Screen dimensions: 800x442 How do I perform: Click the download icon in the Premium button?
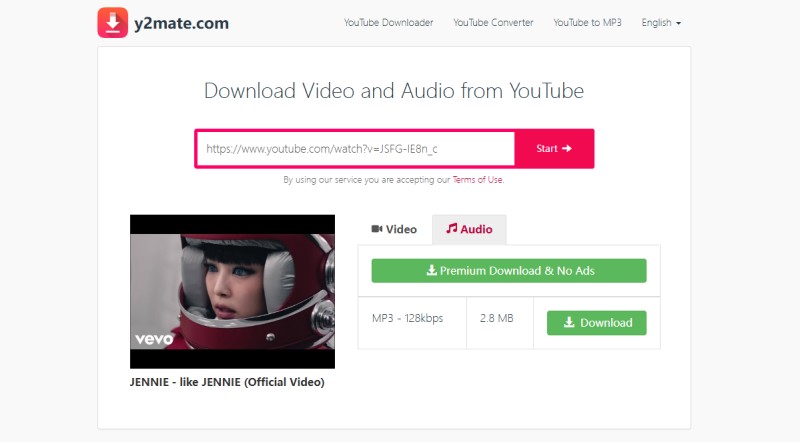432,270
